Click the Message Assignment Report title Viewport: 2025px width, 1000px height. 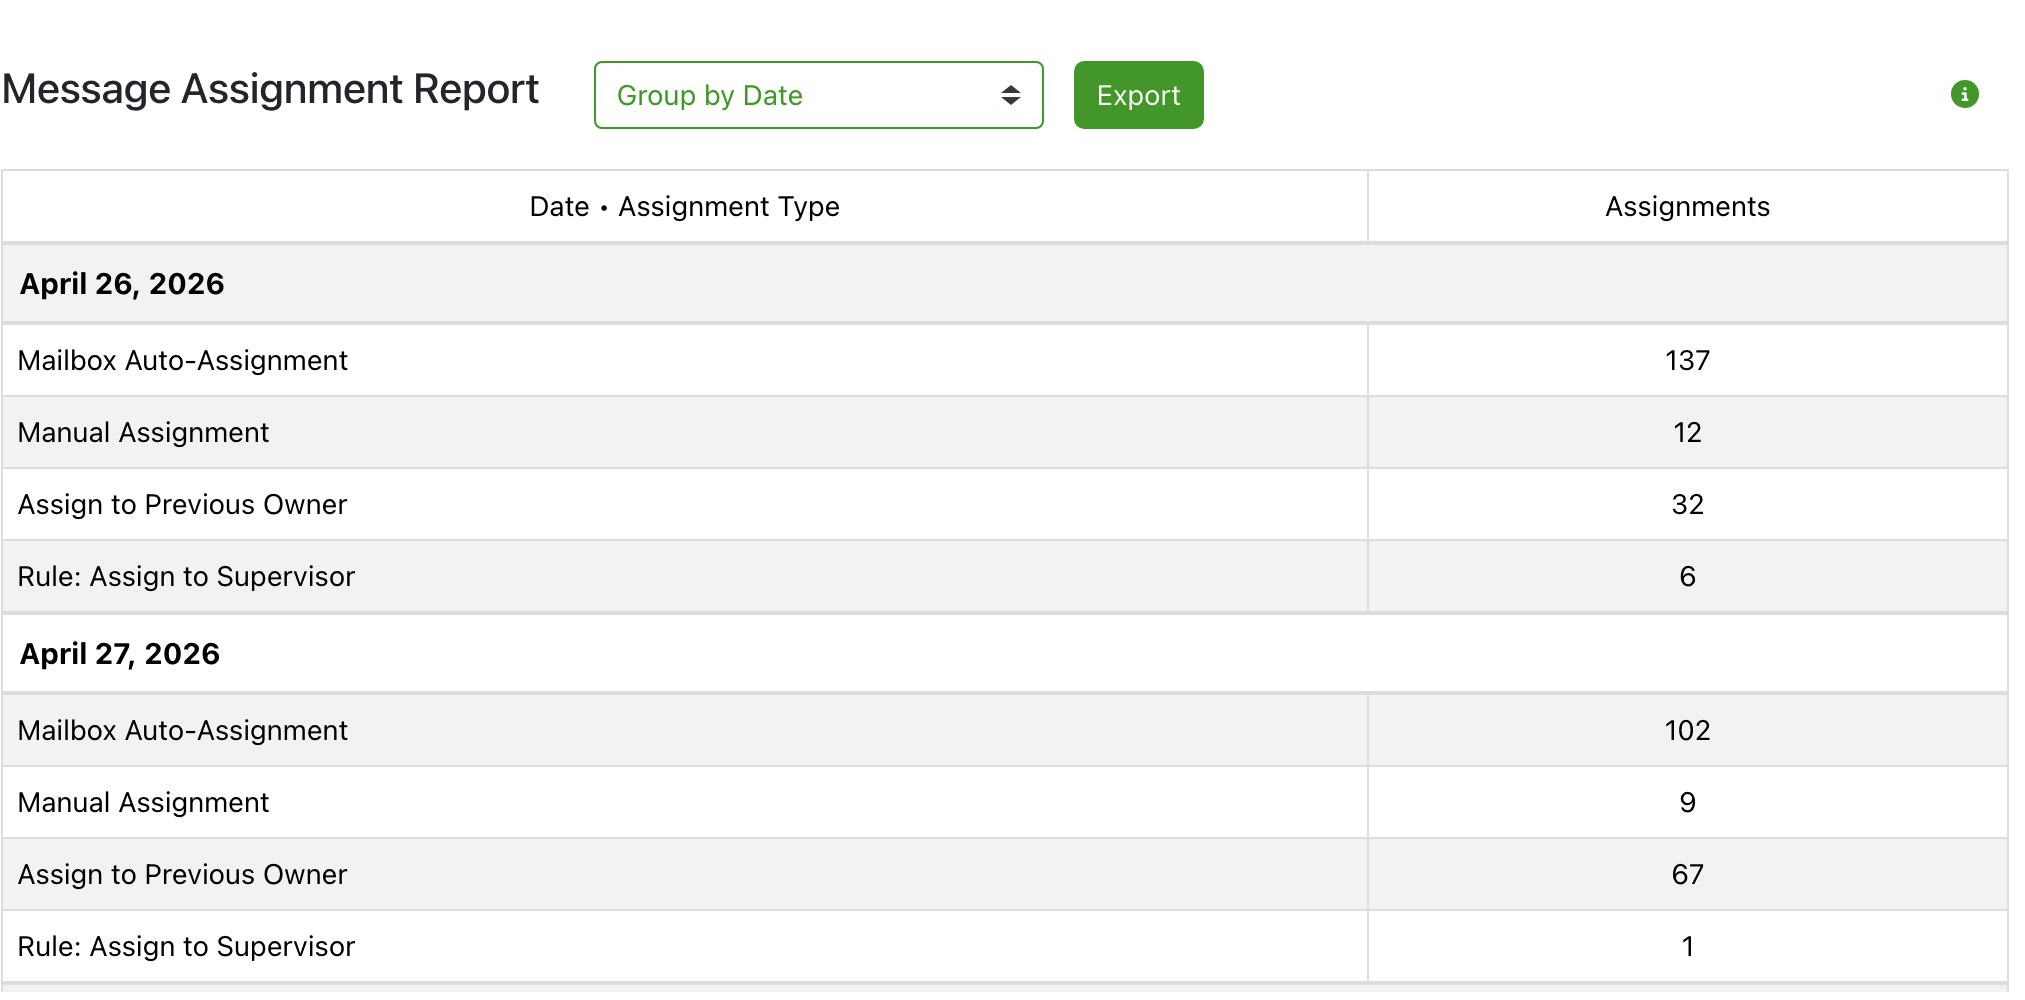270,90
